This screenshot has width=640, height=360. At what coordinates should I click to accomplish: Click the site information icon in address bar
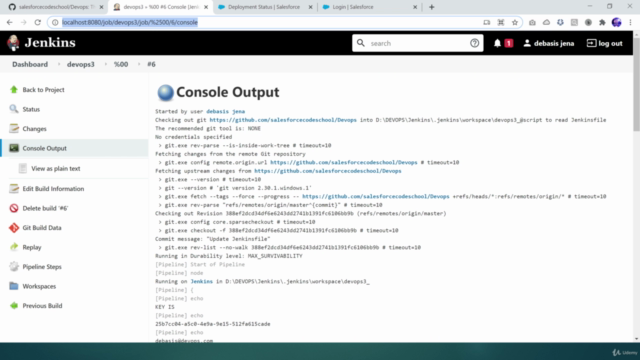tap(55, 22)
